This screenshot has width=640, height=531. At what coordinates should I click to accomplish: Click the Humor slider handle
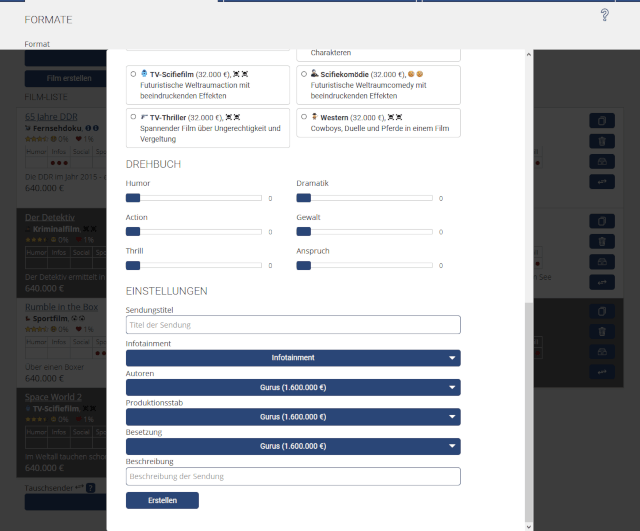pyautogui.click(x=133, y=198)
